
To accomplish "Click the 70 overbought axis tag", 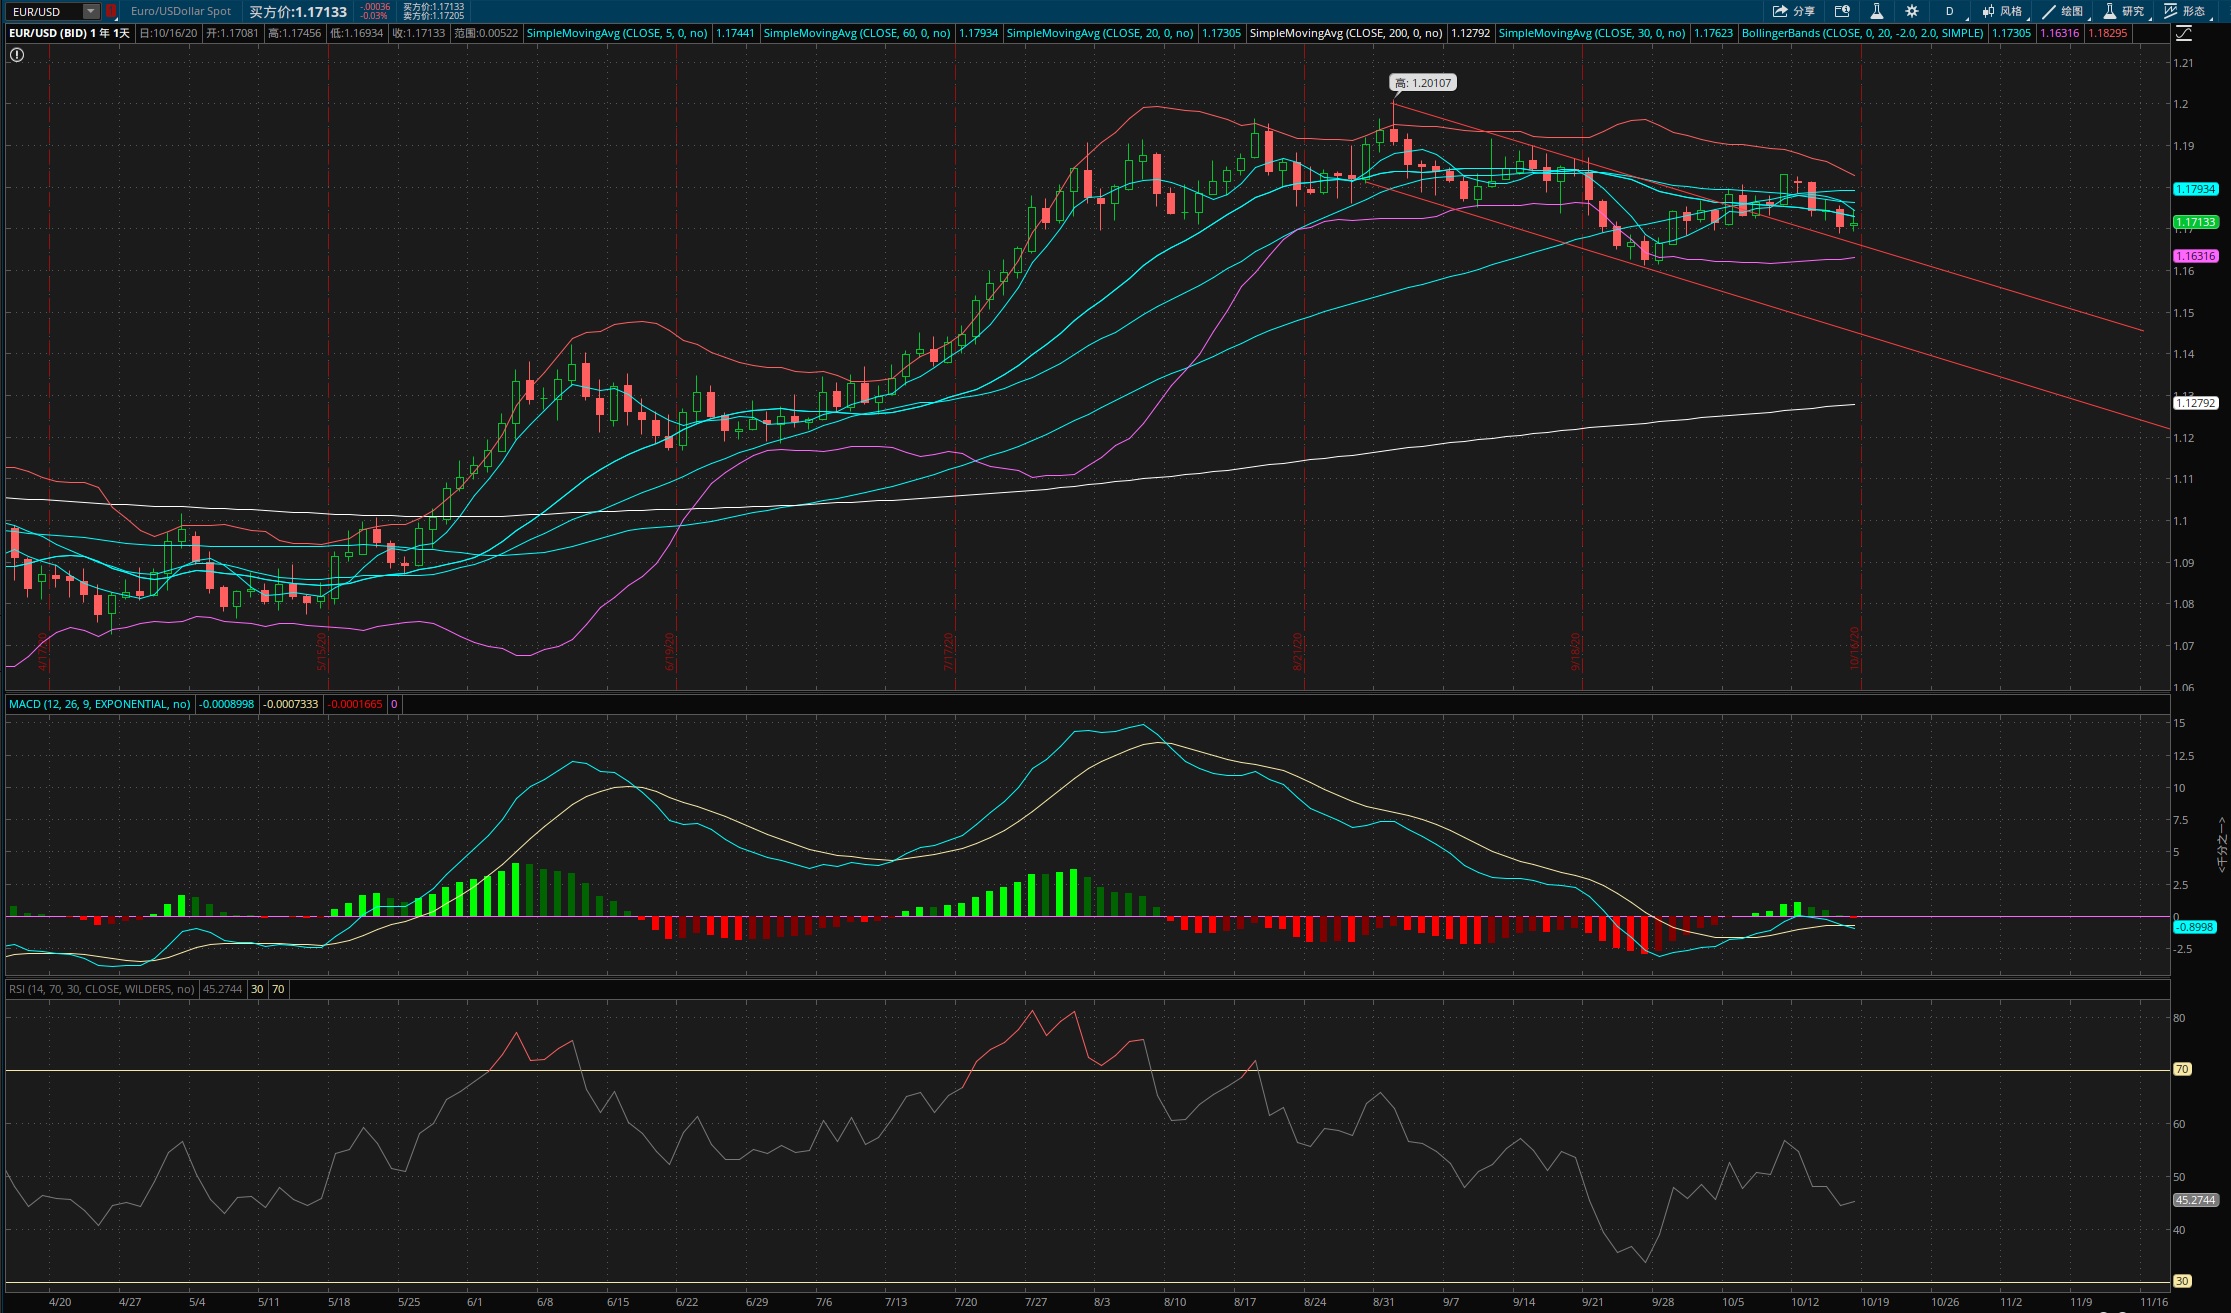I will coord(2182,1069).
